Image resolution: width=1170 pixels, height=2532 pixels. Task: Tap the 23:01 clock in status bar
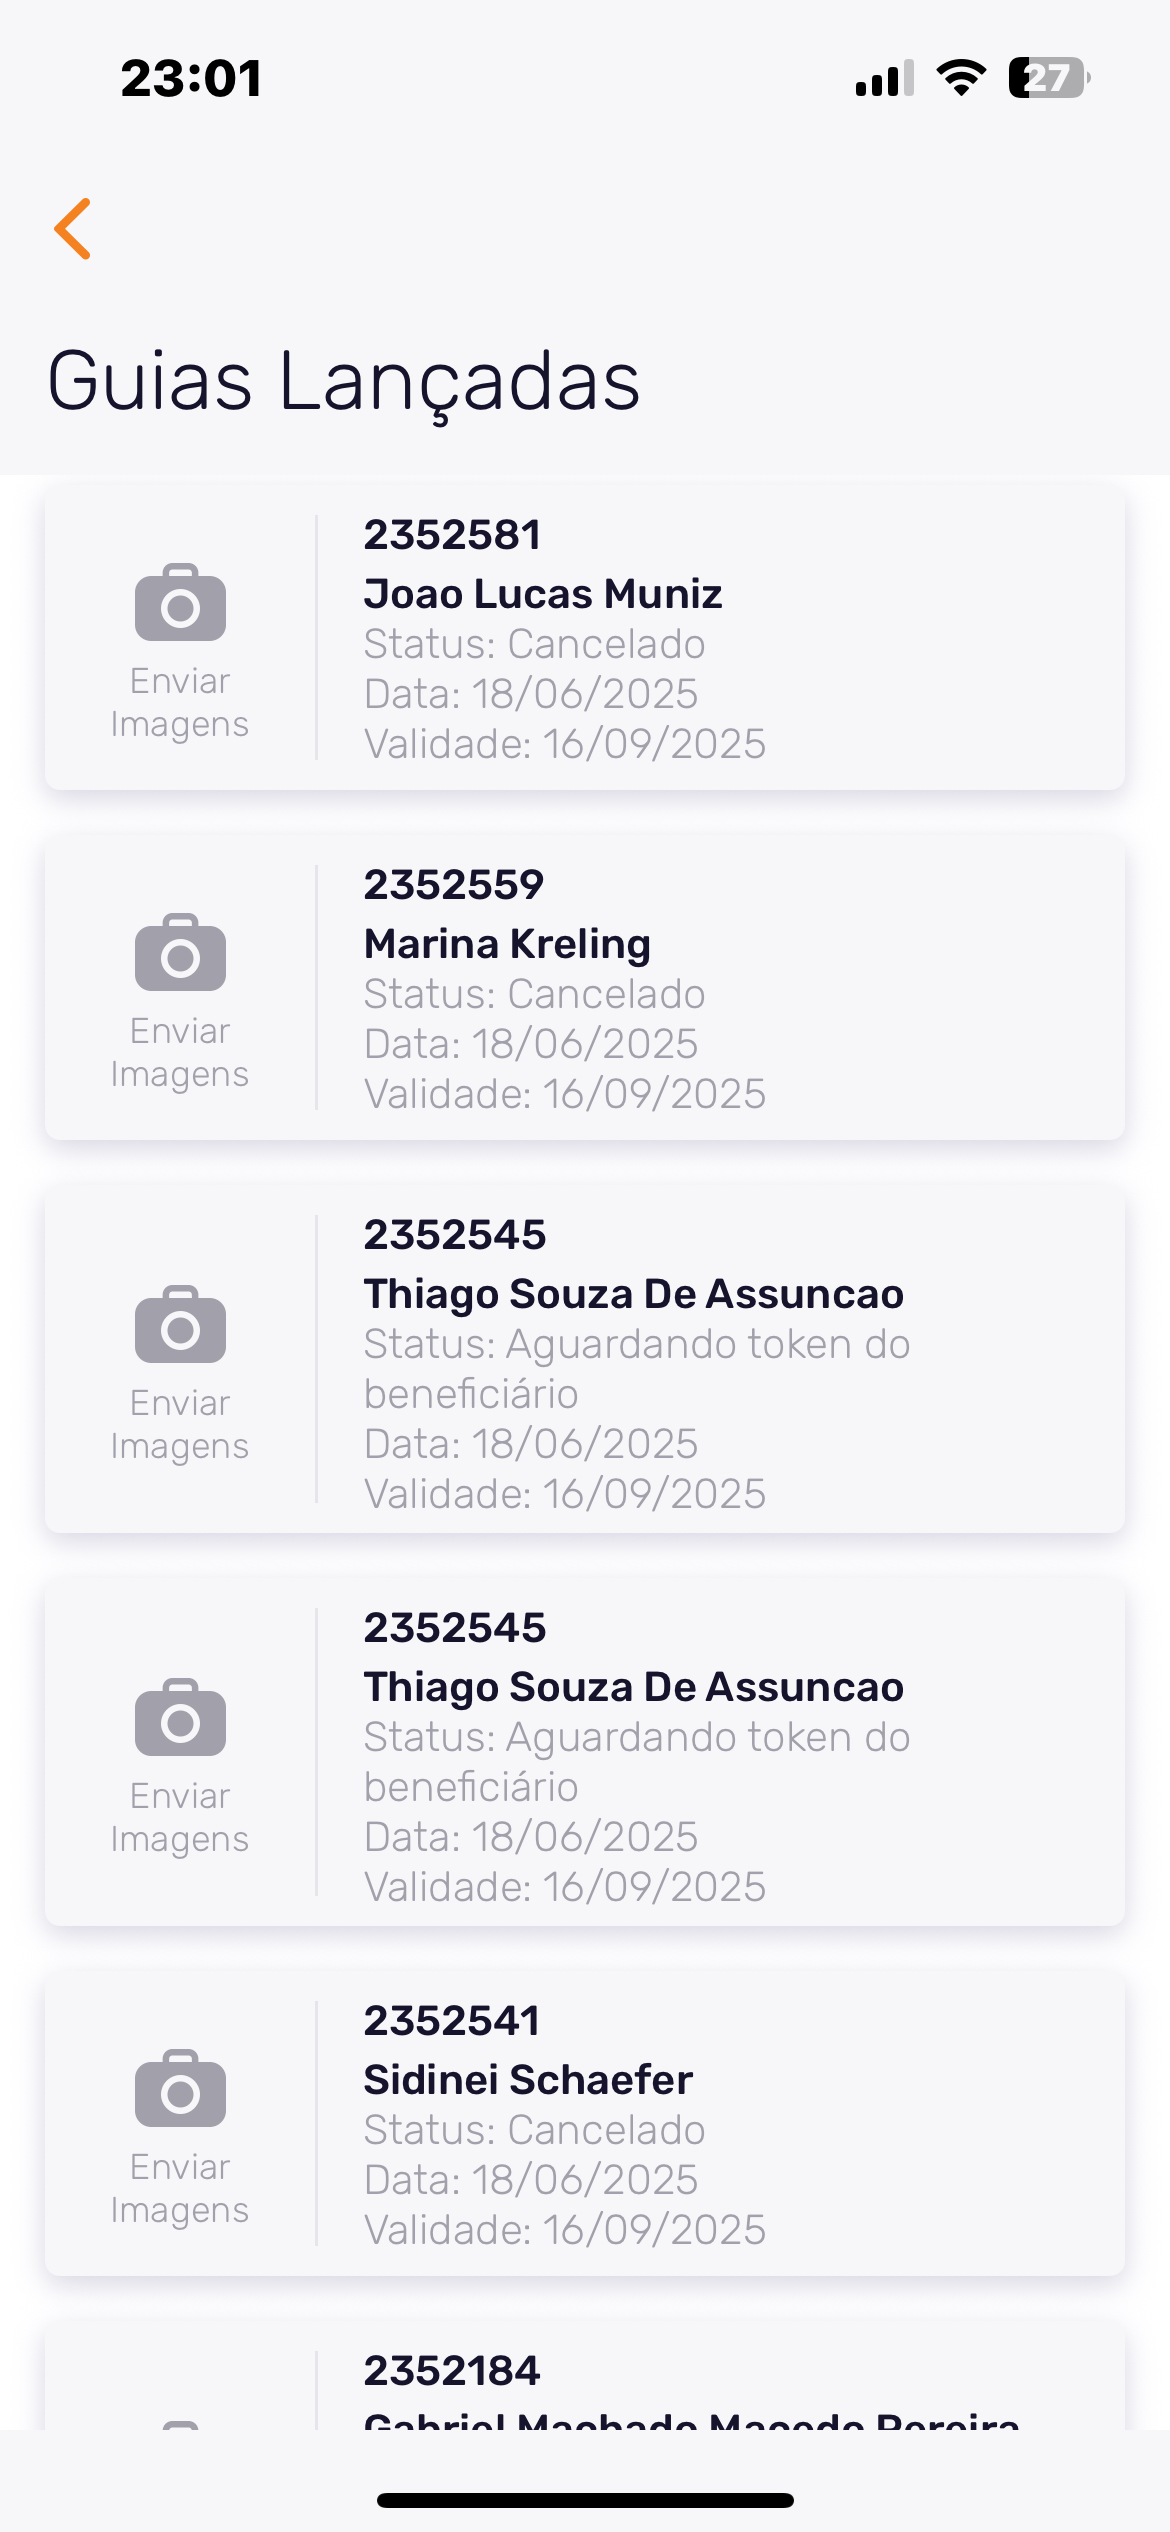pyautogui.click(x=191, y=78)
